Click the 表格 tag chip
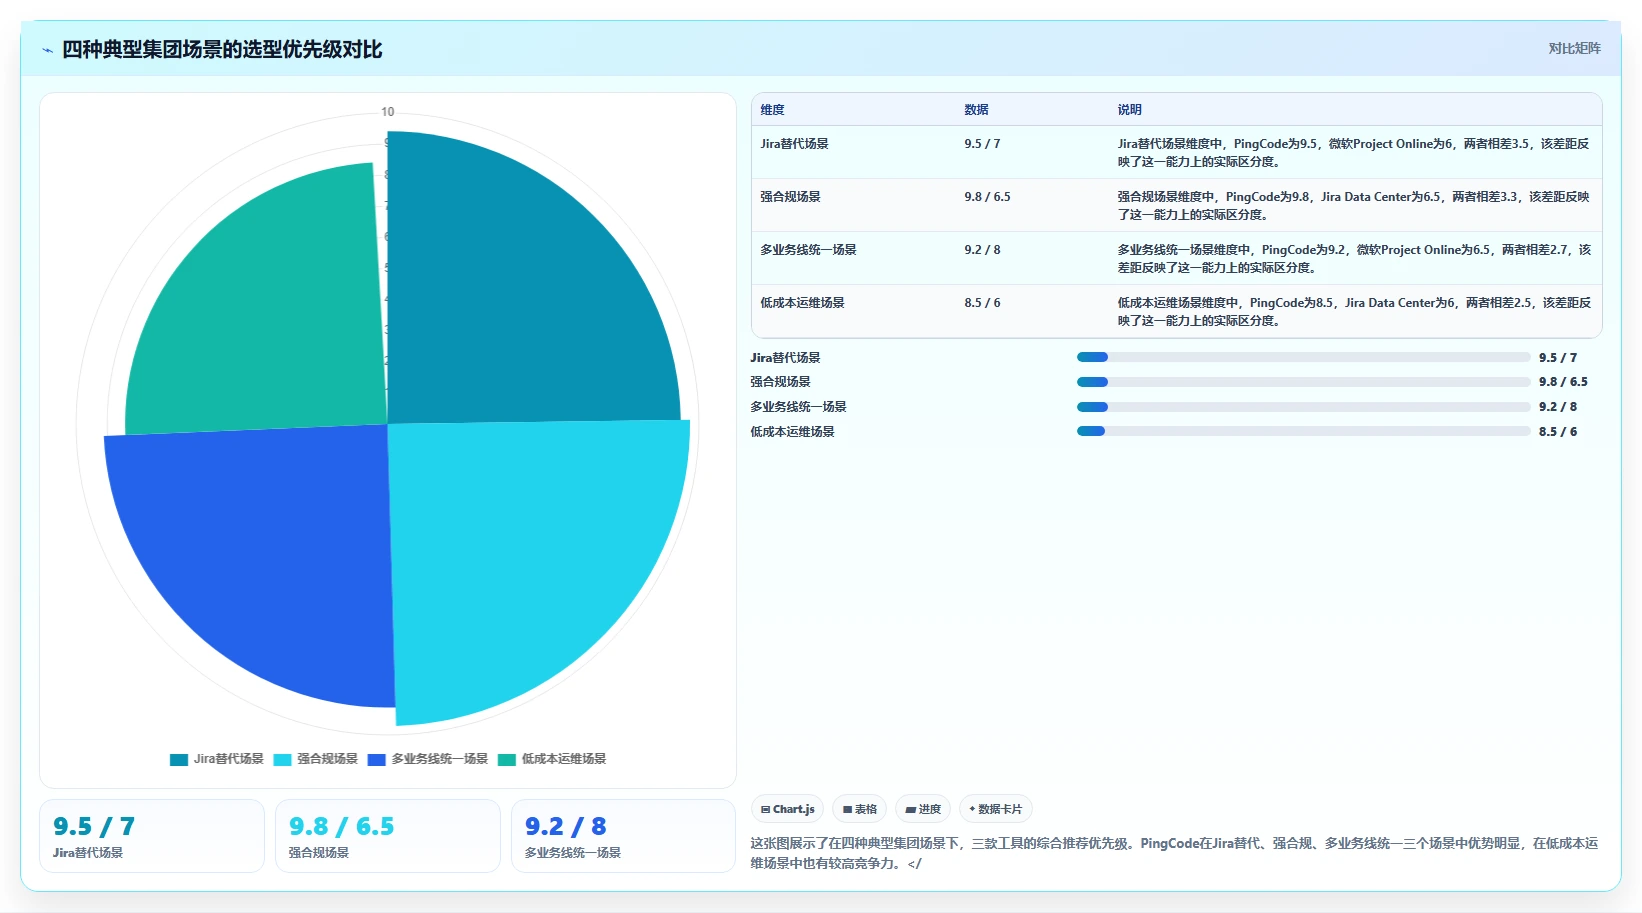1642x913 pixels. click(859, 809)
